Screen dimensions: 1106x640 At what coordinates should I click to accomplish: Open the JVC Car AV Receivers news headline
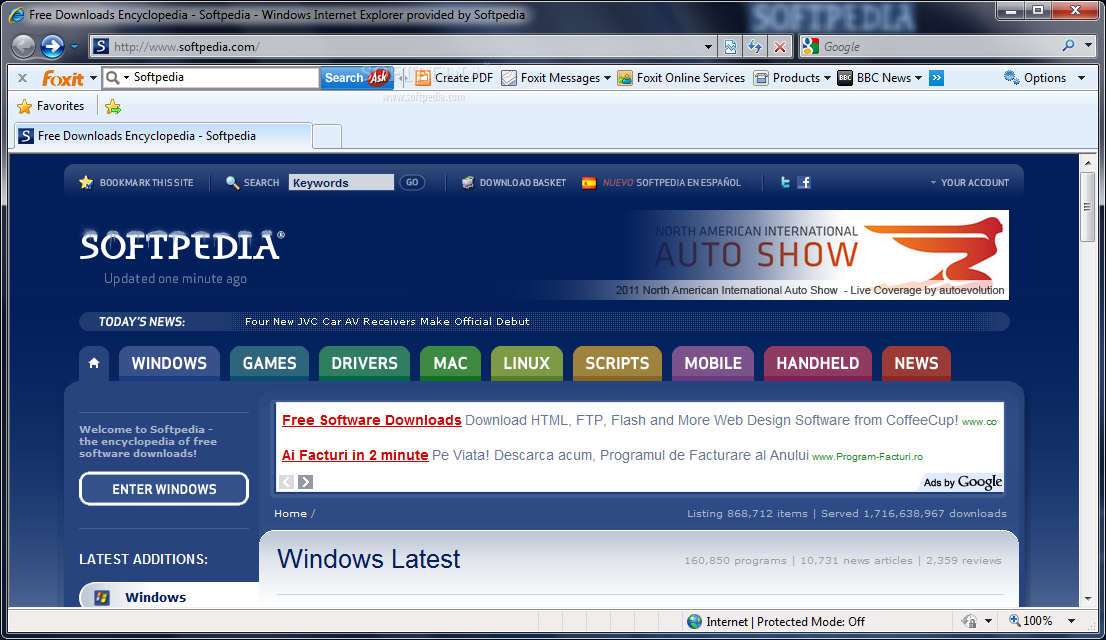click(x=387, y=322)
